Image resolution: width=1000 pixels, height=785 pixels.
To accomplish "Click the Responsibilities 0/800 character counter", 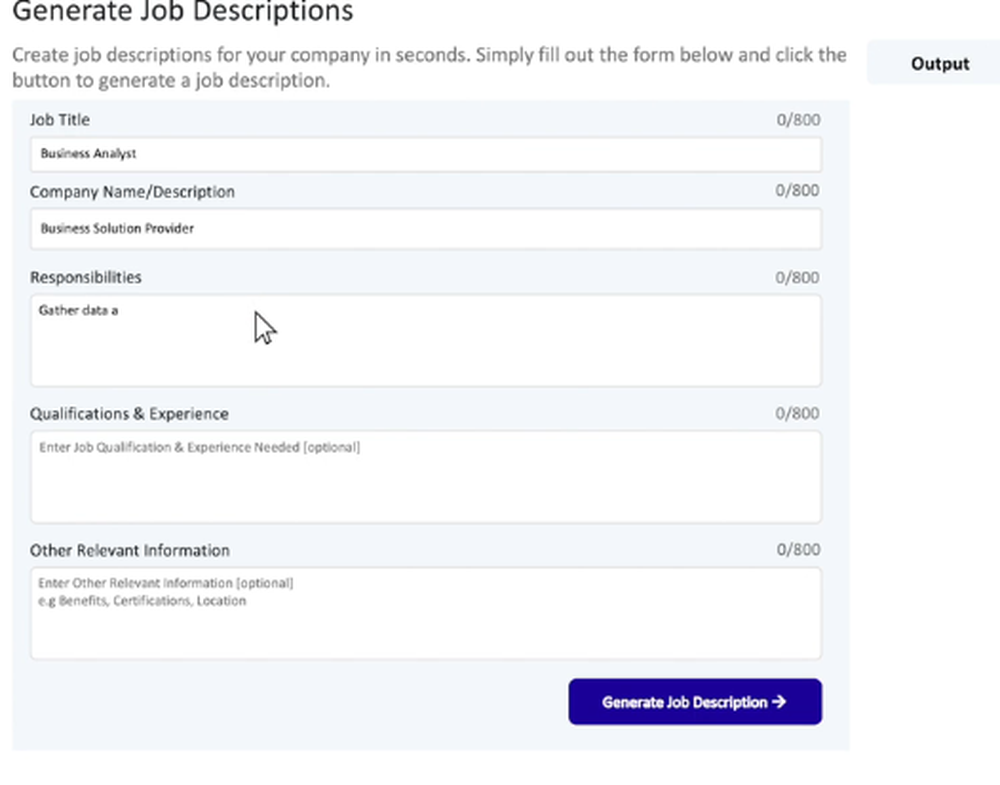I will [x=798, y=278].
